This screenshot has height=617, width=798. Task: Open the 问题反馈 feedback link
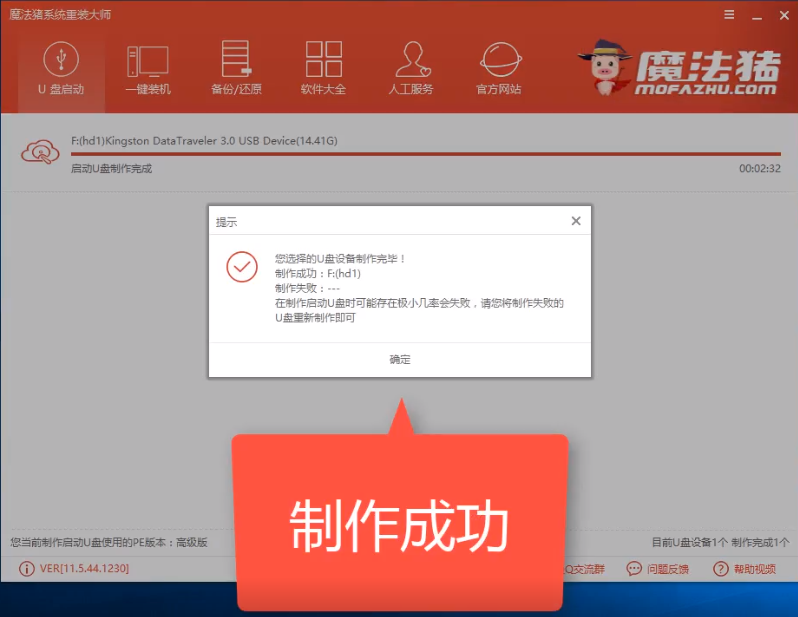click(661, 569)
